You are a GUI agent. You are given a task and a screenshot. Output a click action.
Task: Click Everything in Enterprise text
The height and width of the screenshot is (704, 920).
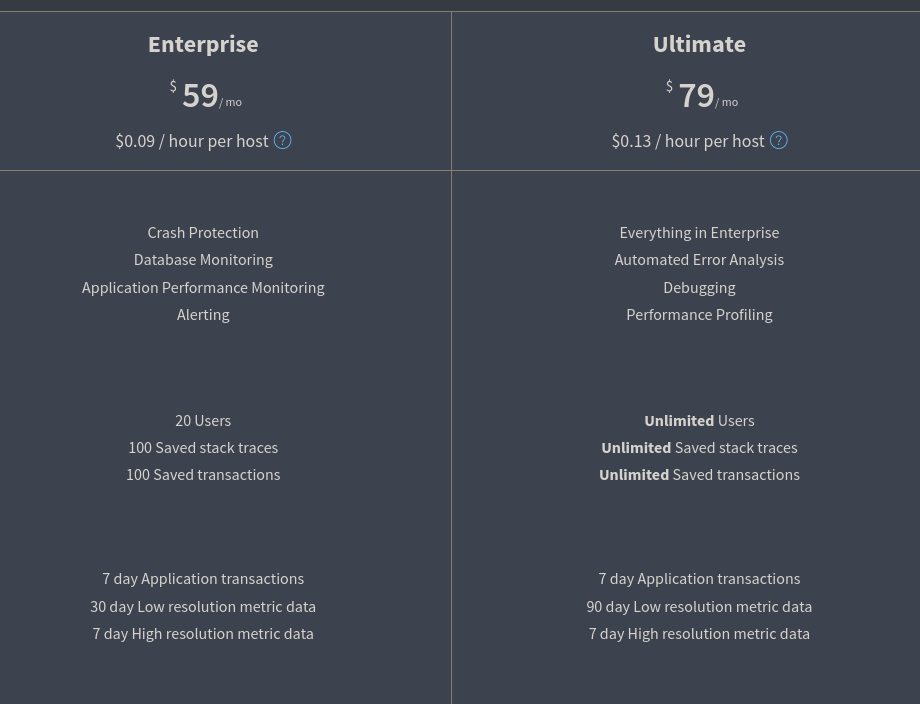[x=699, y=233]
